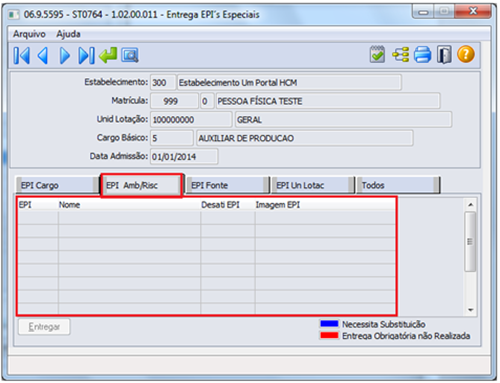Screen dimensions: 500x383
Task: Minimize the Entrega EPI's Especiais window
Action: click(423, 12)
